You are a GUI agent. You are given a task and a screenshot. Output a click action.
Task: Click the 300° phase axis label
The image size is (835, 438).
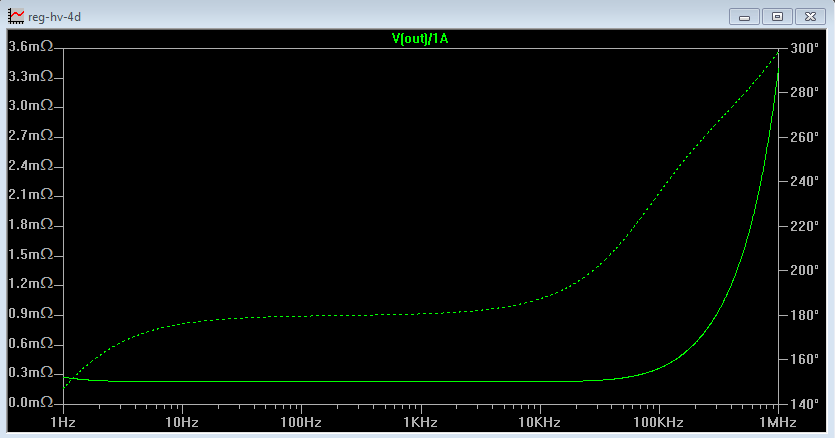[x=805, y=48]
